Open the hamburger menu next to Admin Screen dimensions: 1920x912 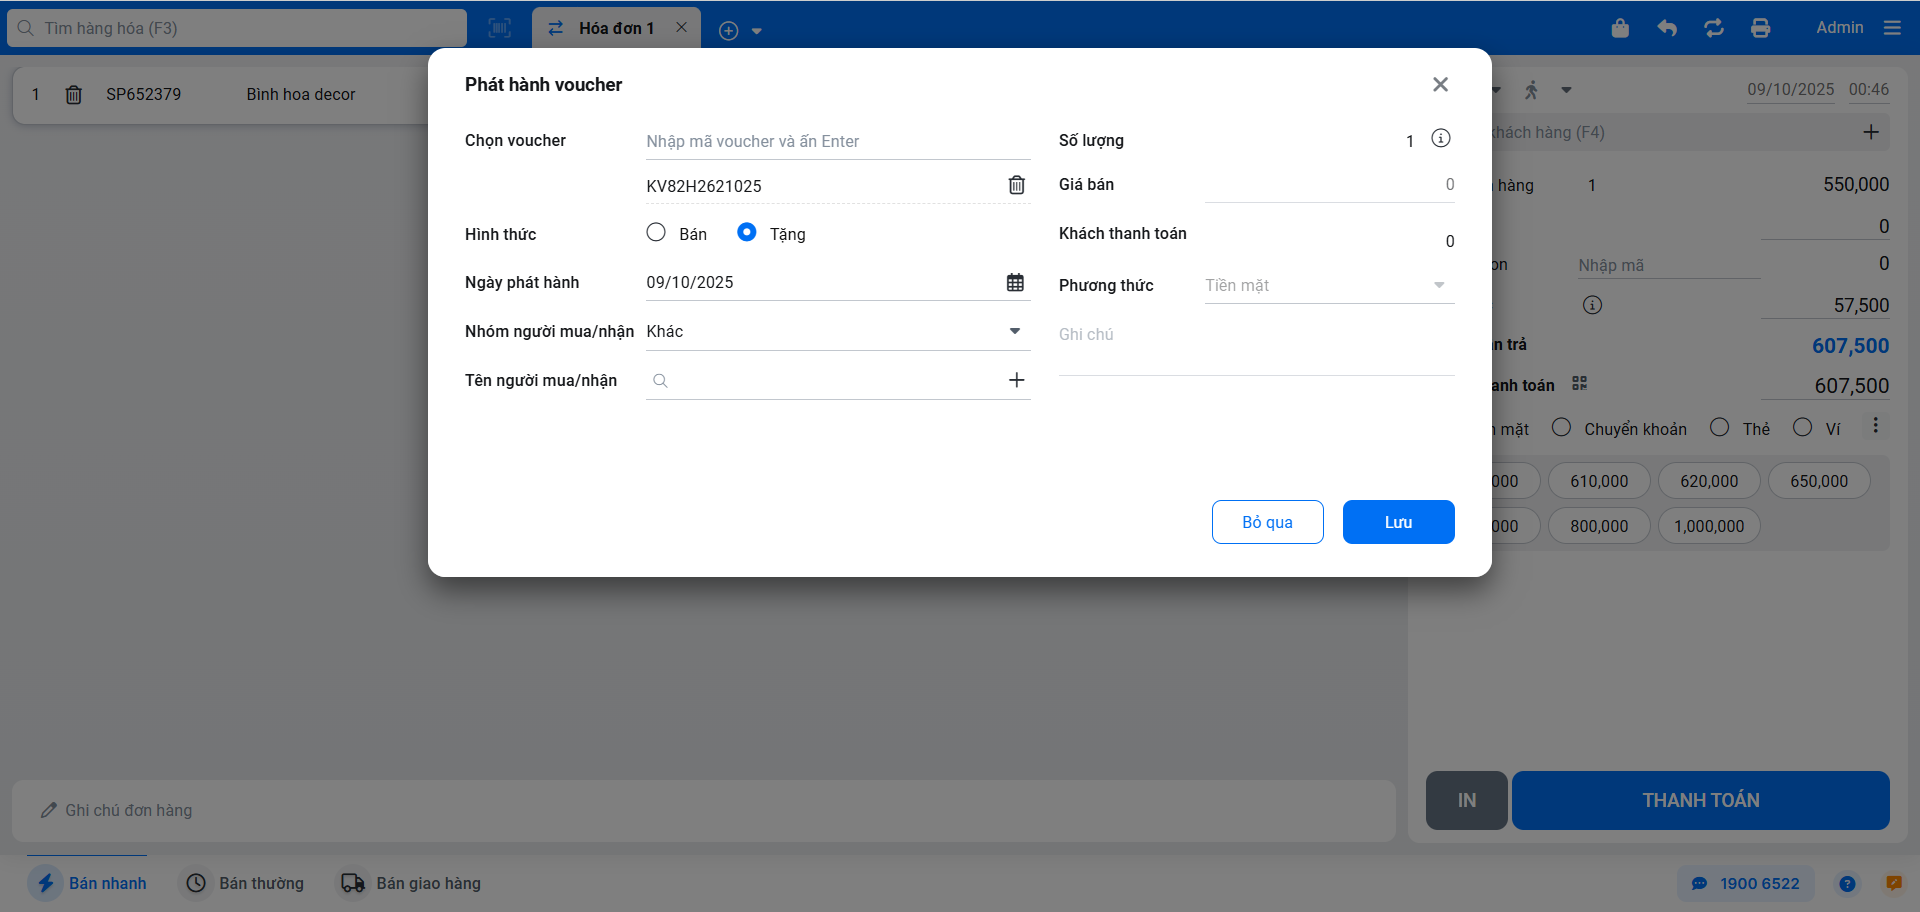coord(1892,28)
